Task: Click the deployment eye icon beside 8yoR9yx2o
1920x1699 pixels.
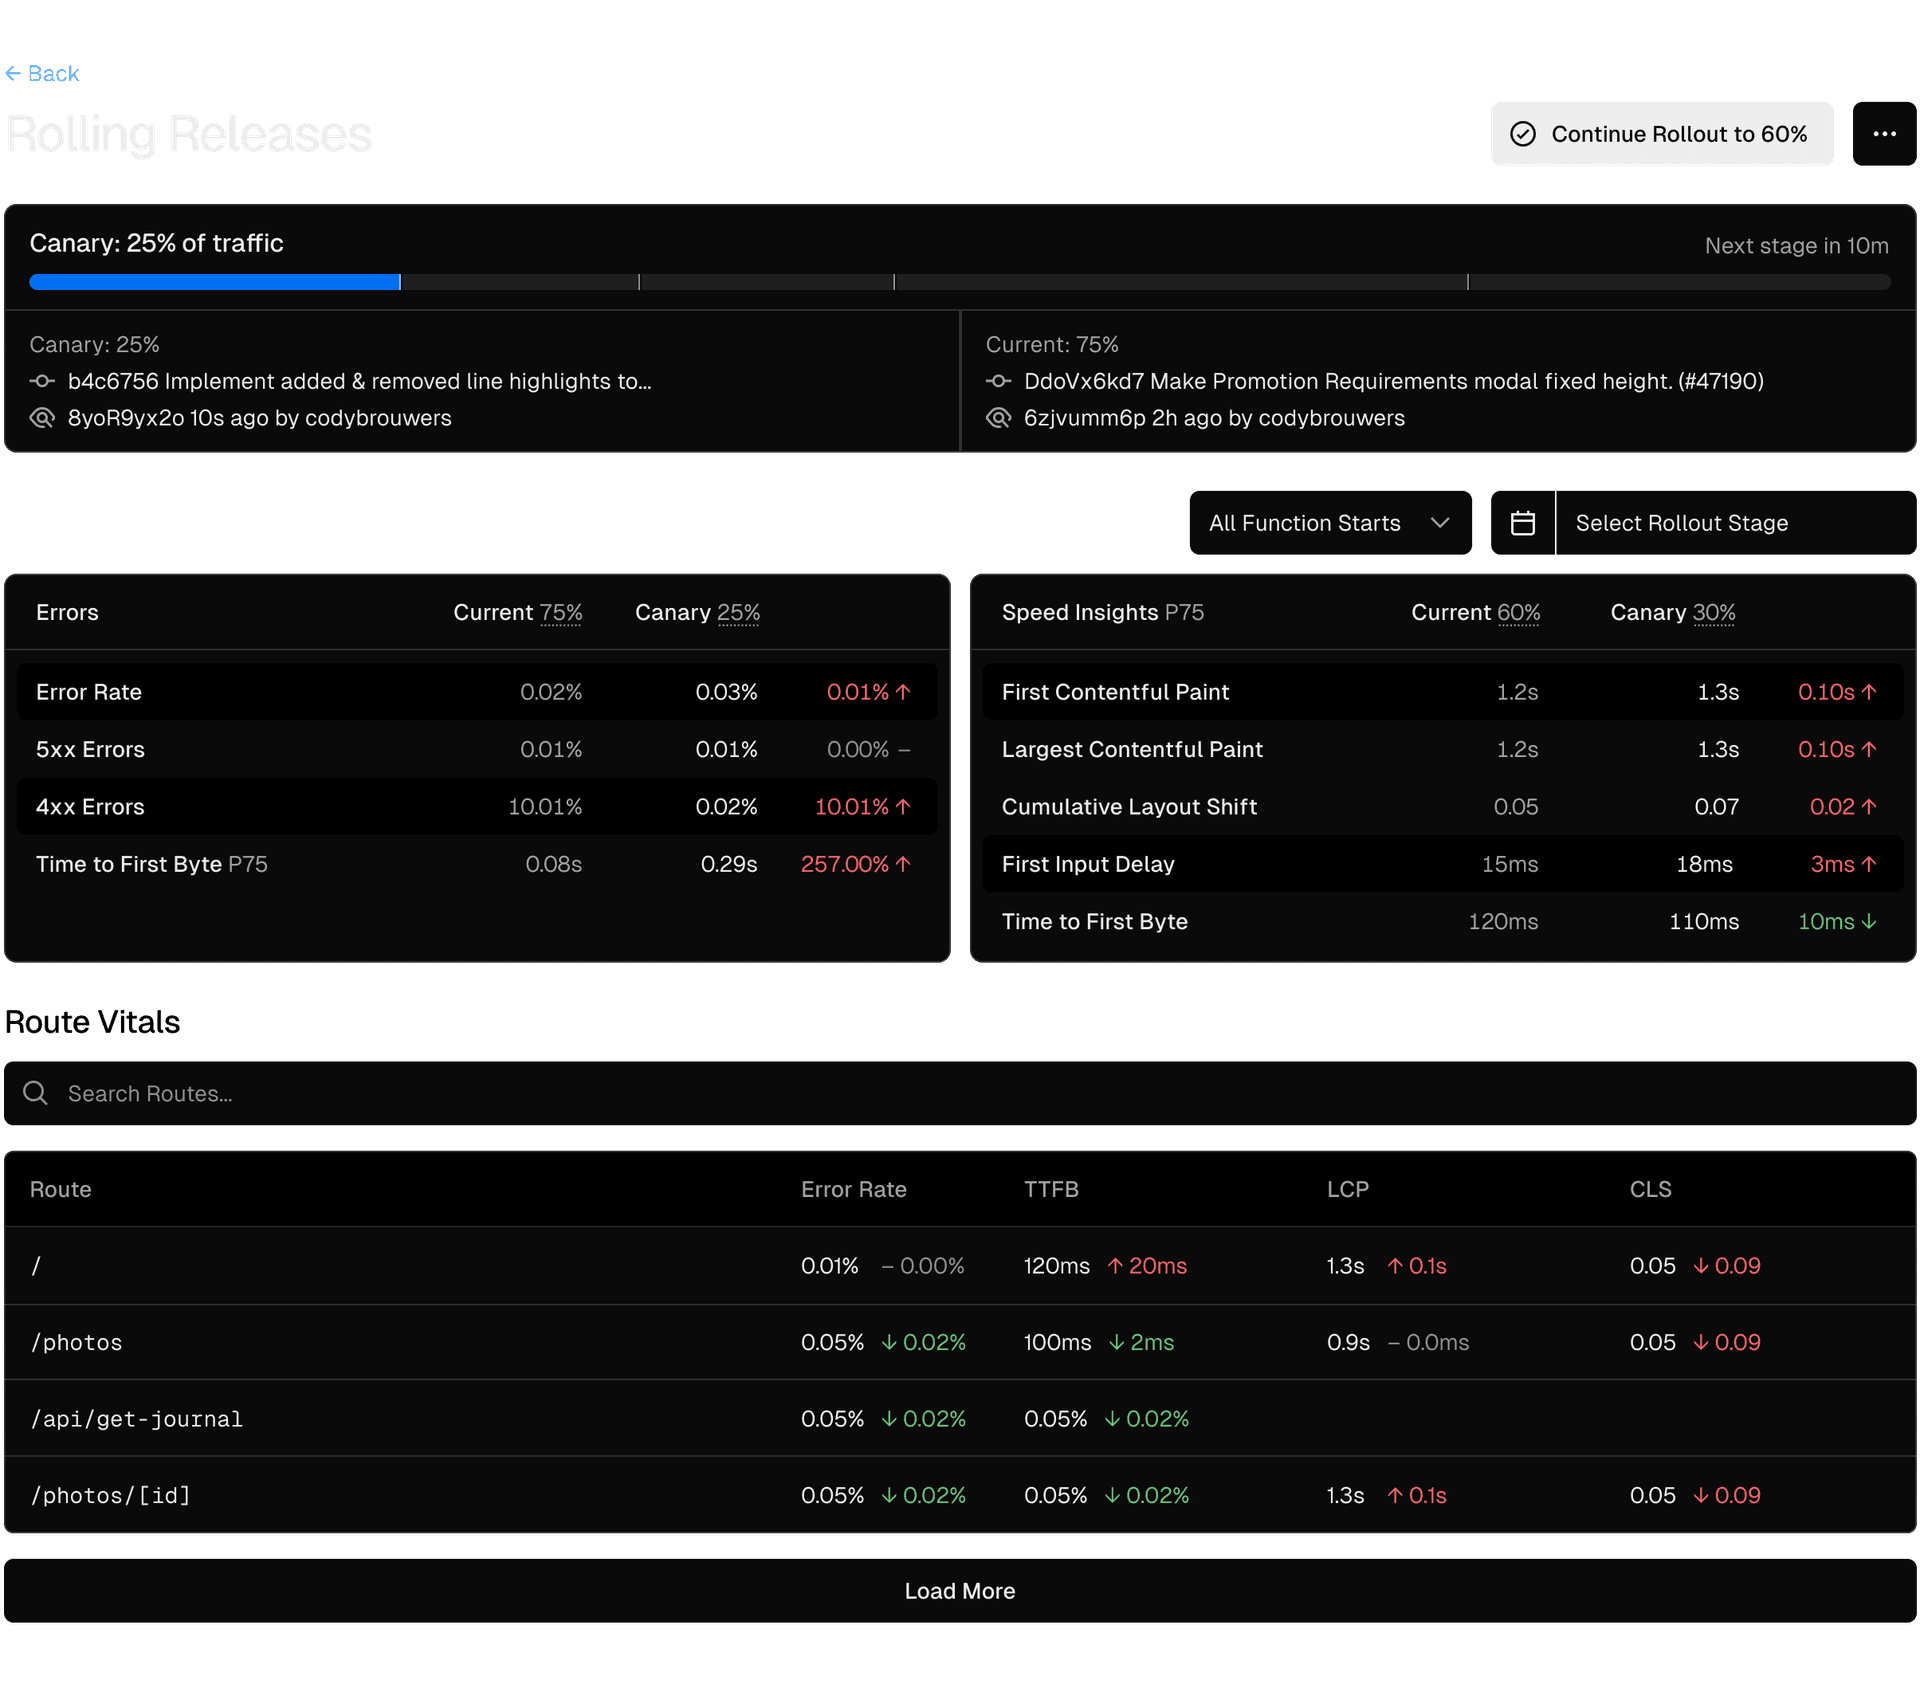Action: [42, 418]
